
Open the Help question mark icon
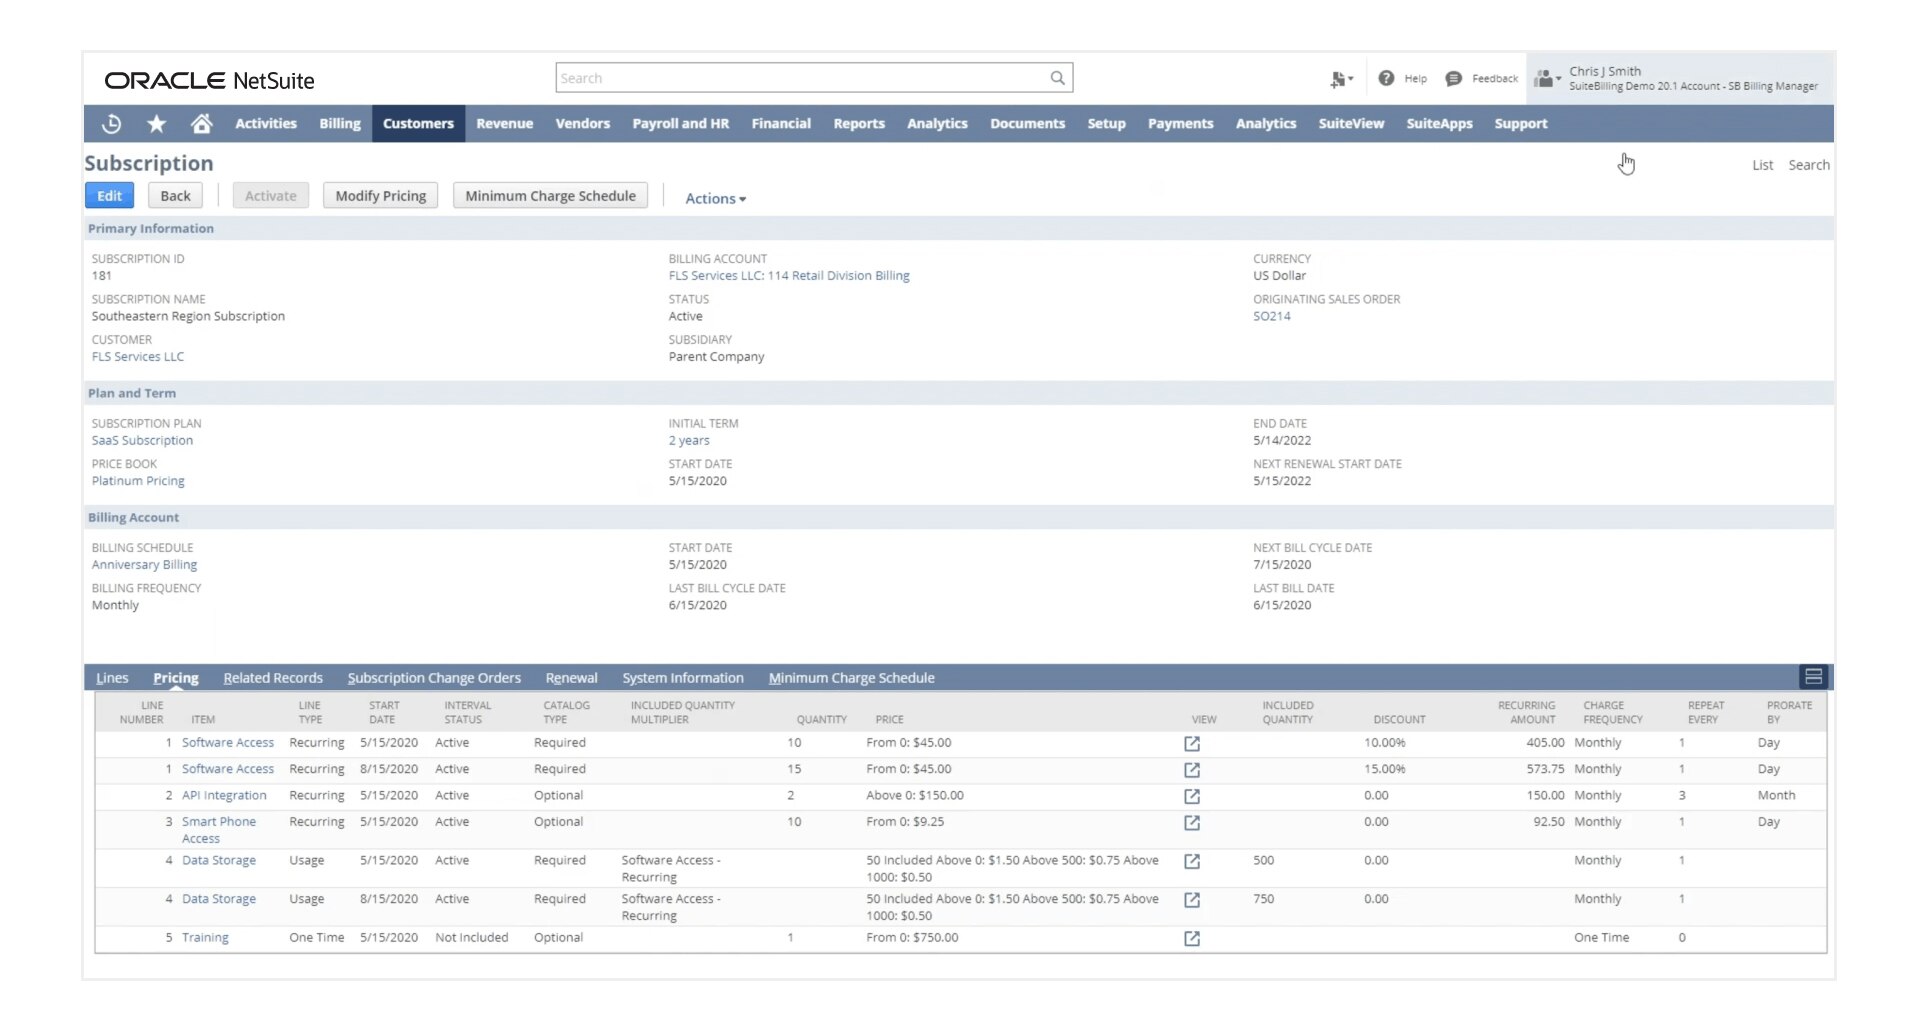point(1386,78)
